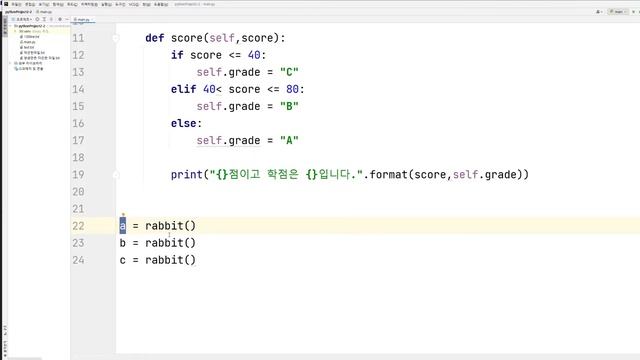Select main.py in the project tree
The width and height of the screenshot is (640, 360).
[x=27, y=42]
